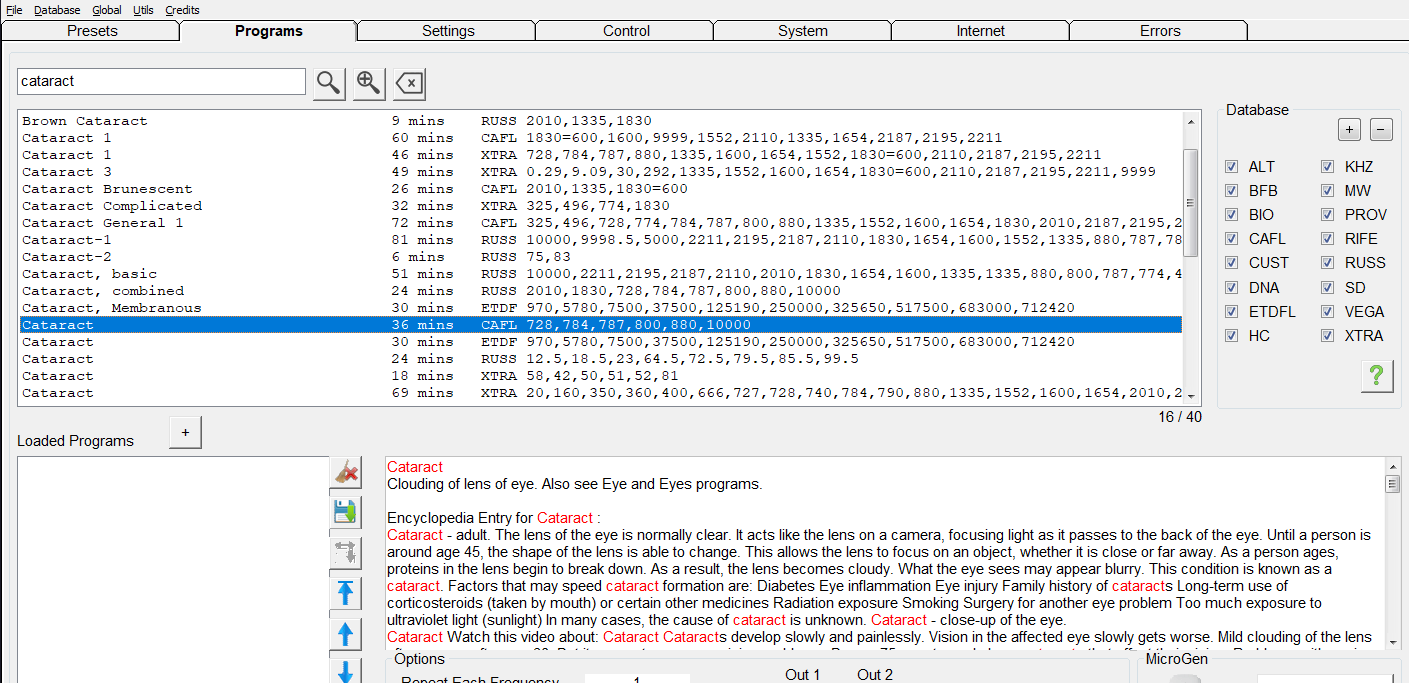Image resolution: width=1409 pixels, height=683 pixels.
Task: Click the broom clear loaded programs icon
Action: pyautogui.click(x=346, y=473)
